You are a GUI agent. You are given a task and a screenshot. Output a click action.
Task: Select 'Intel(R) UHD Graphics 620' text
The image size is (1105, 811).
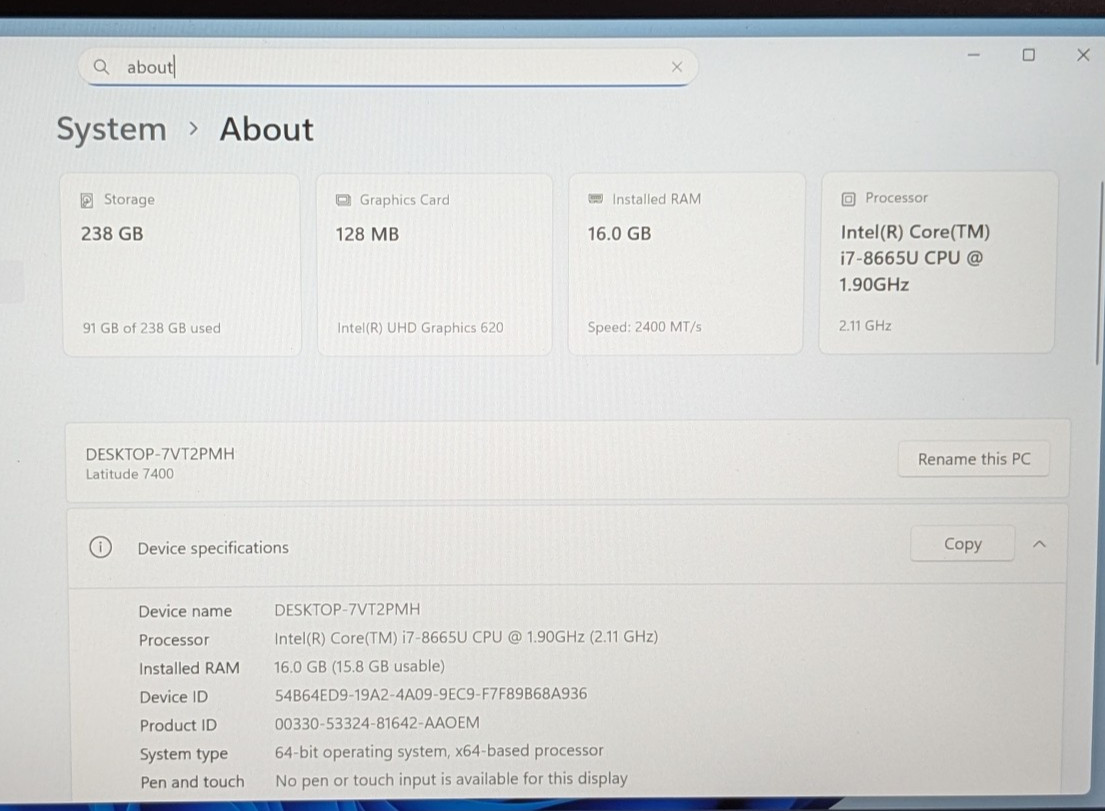420,328
